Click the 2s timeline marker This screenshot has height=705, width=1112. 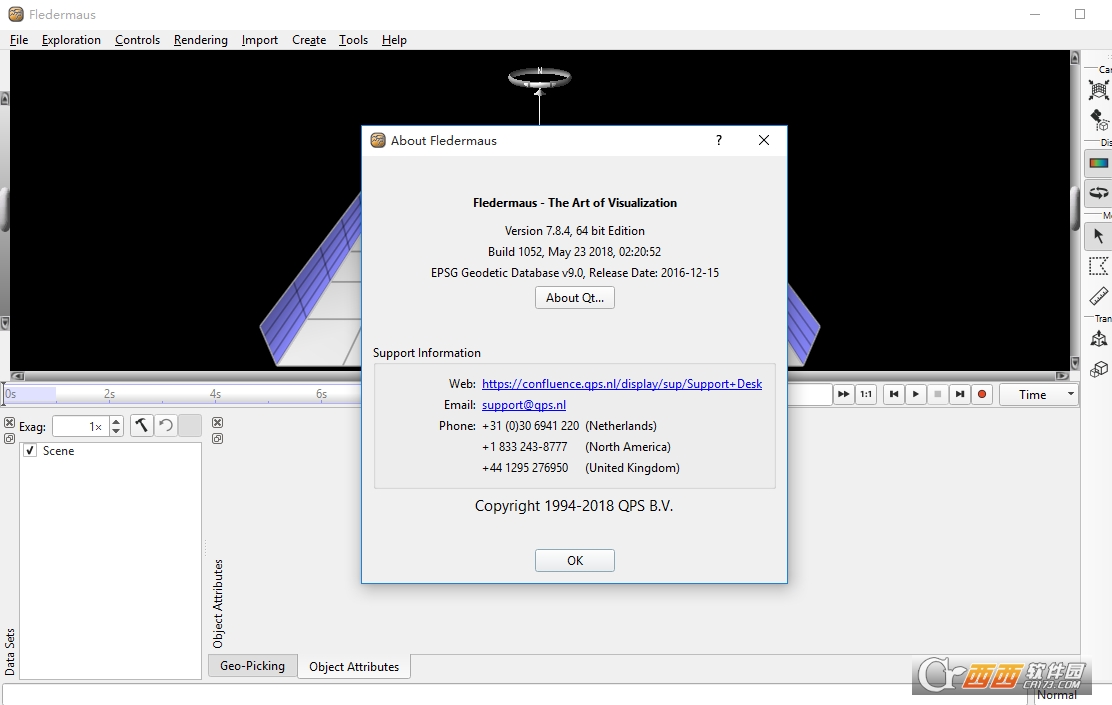tap(109, 394)
